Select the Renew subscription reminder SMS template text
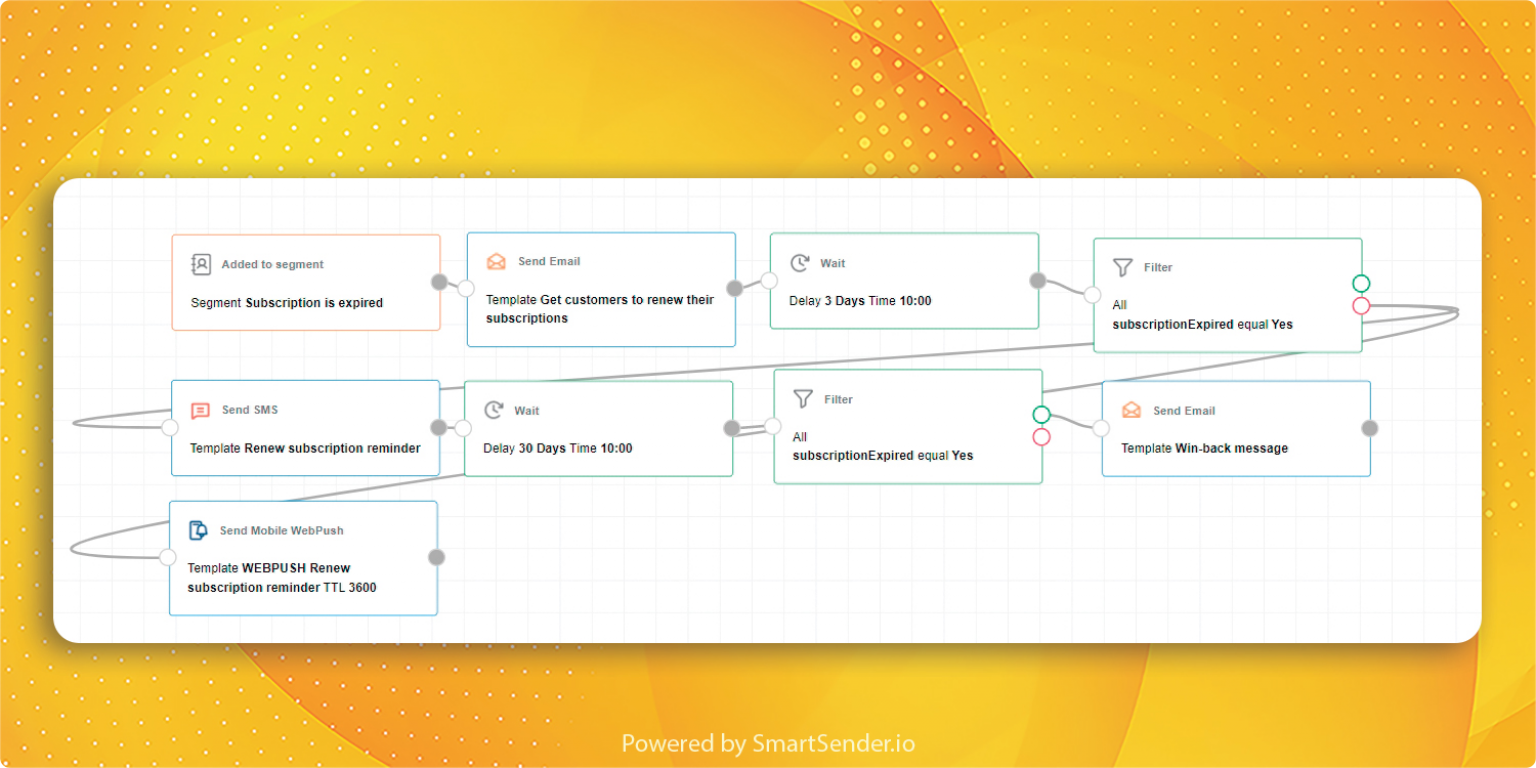The width and height of the screenshot is (1536, 768). click(x=332, y=448)
